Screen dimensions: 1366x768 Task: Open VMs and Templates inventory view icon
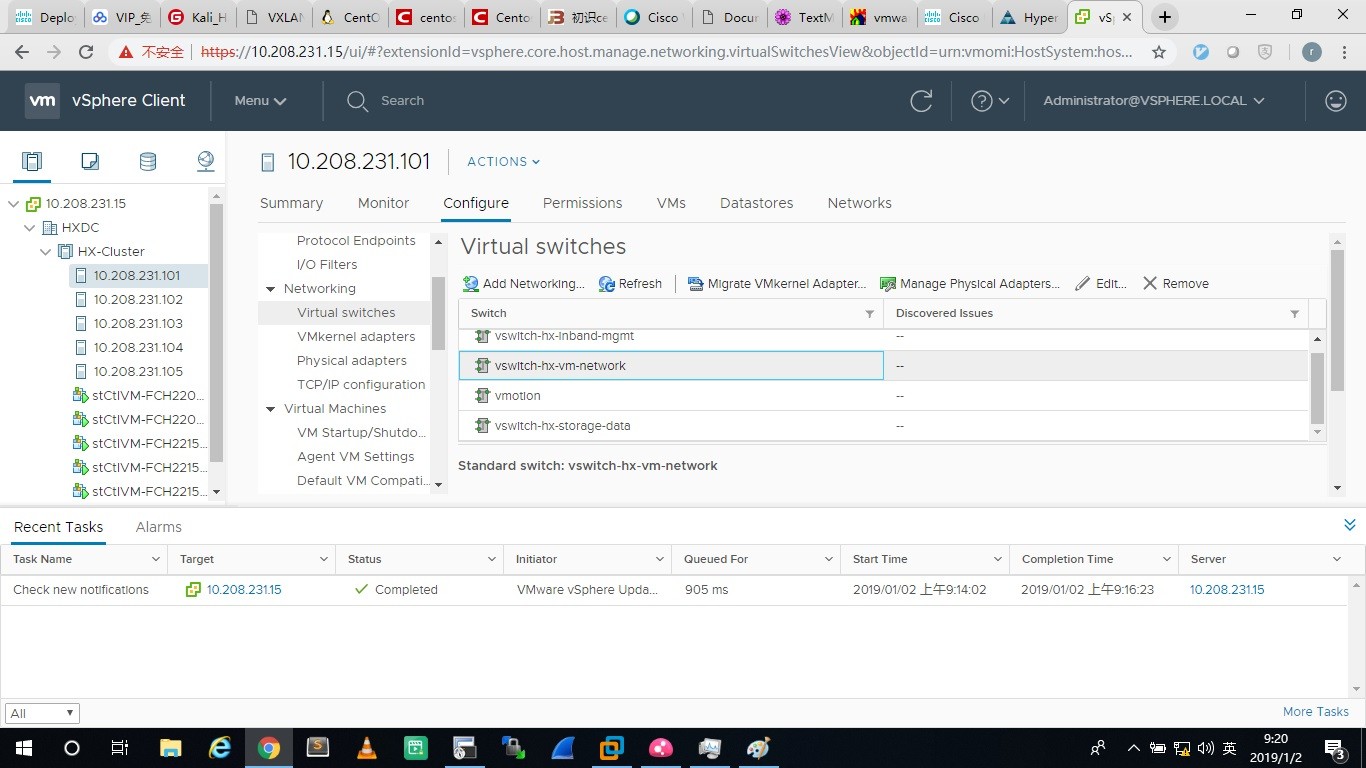coord(90,161)
